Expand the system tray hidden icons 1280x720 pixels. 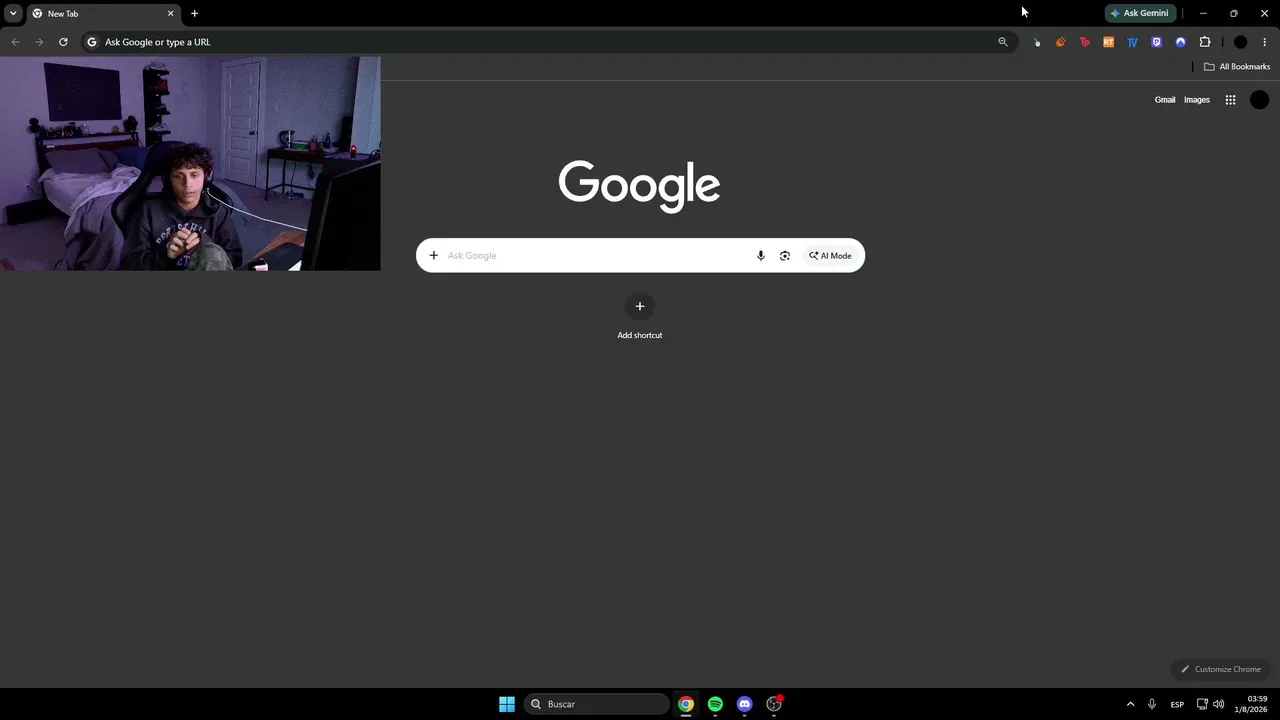1131,704
